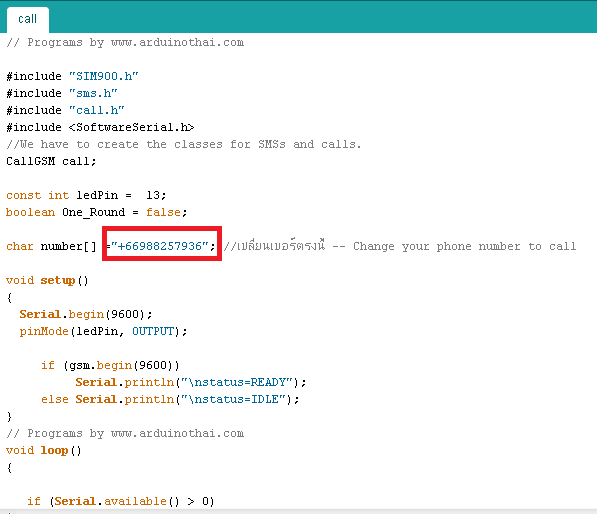Screen dimensions: 597x514
Task: Place cursor on SIM900.h include line
Action: [x=72, y=76]
